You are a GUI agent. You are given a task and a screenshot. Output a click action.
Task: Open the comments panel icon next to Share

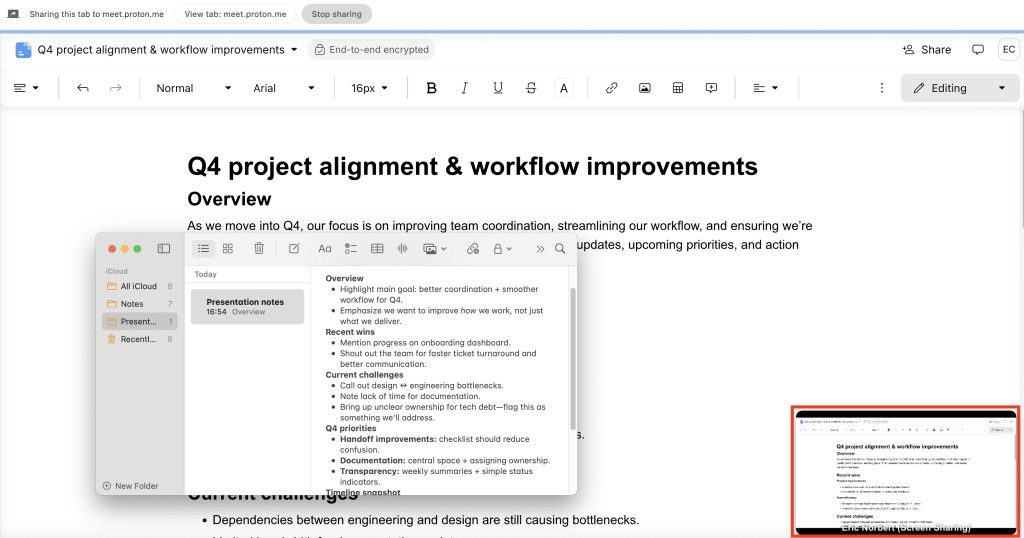978,50
